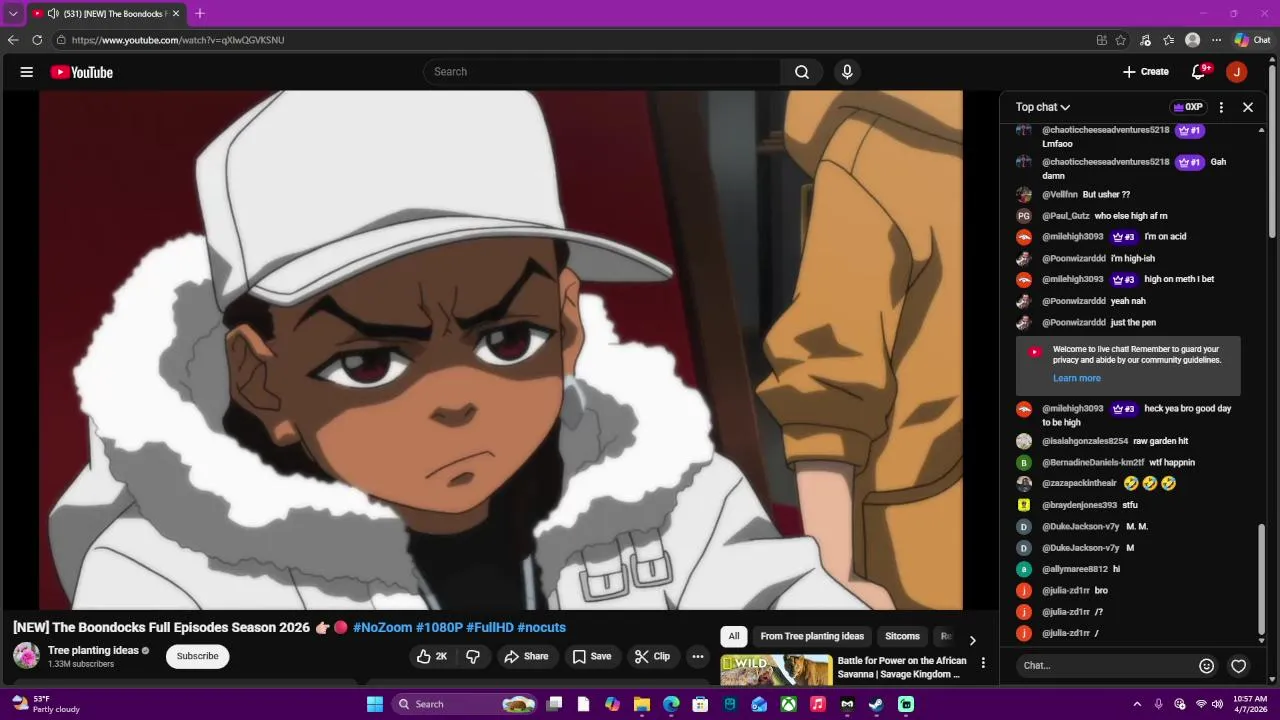Click @allymaree8812 username in chat
Image resolution: width=1280 pixels, height=720 pixels.
[x=1075, y=569]
